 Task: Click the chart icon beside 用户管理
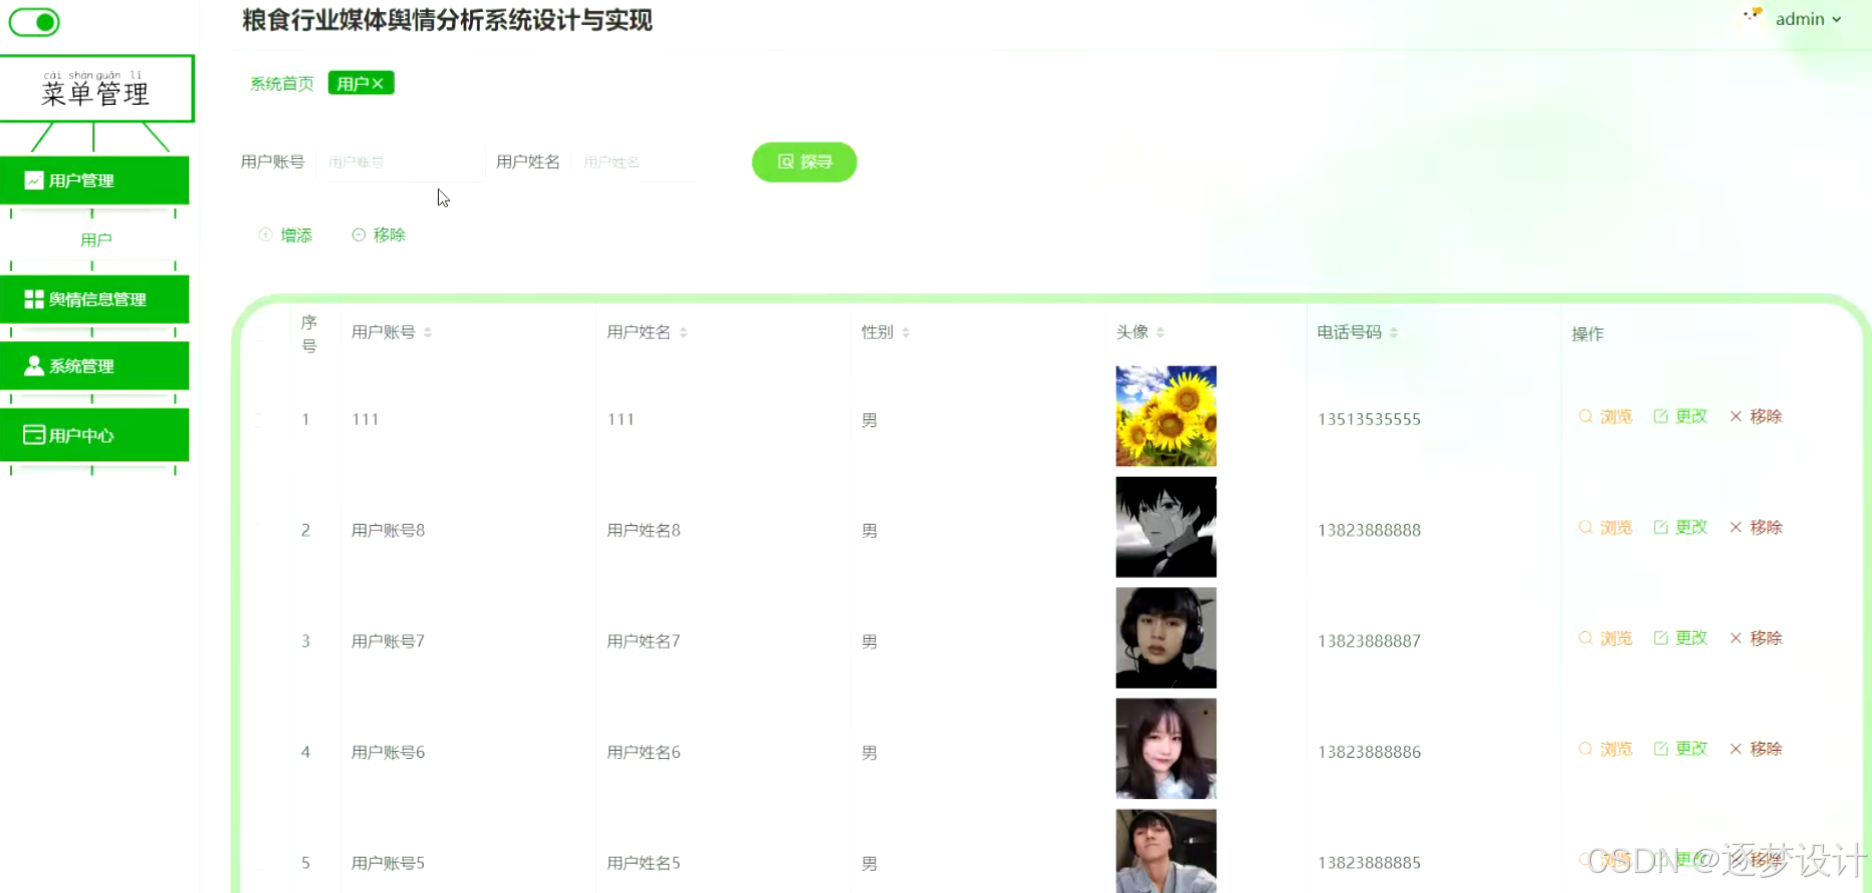(x=34, y=180)
